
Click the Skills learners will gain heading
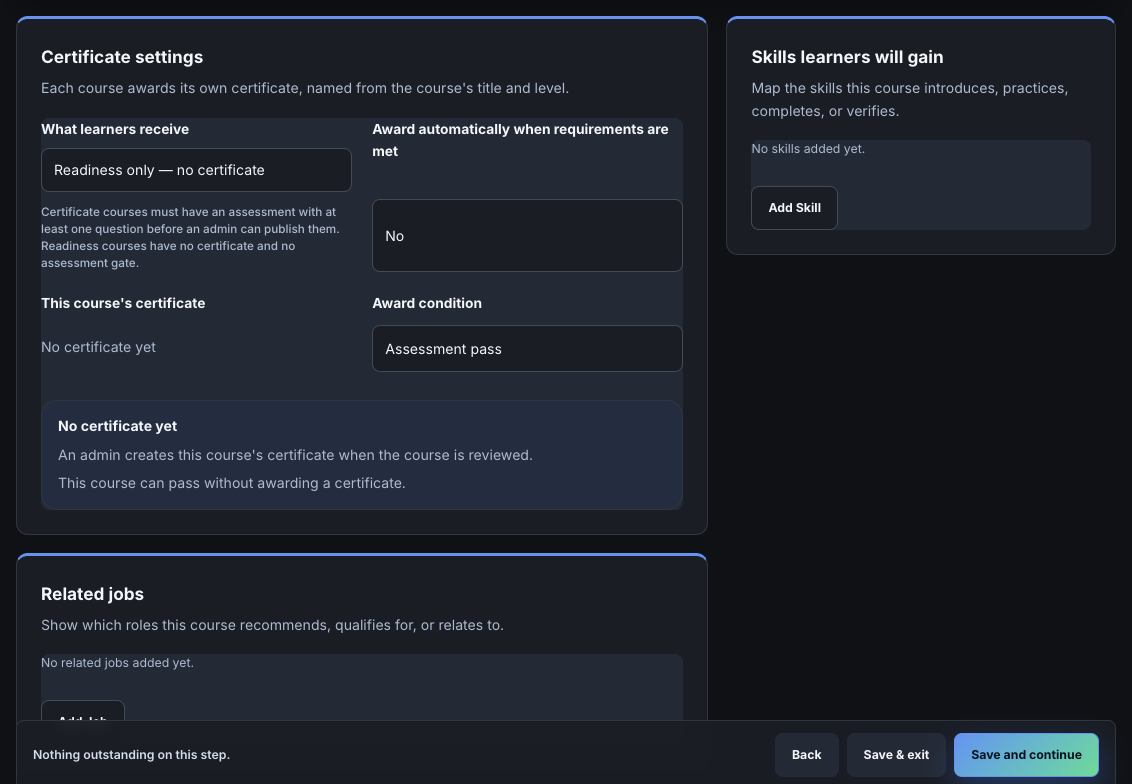[x=848, y=57]
